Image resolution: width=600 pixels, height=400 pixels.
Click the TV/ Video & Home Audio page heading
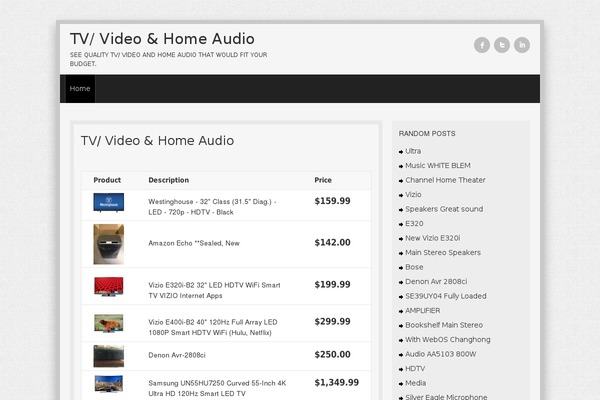pos(157,141)
